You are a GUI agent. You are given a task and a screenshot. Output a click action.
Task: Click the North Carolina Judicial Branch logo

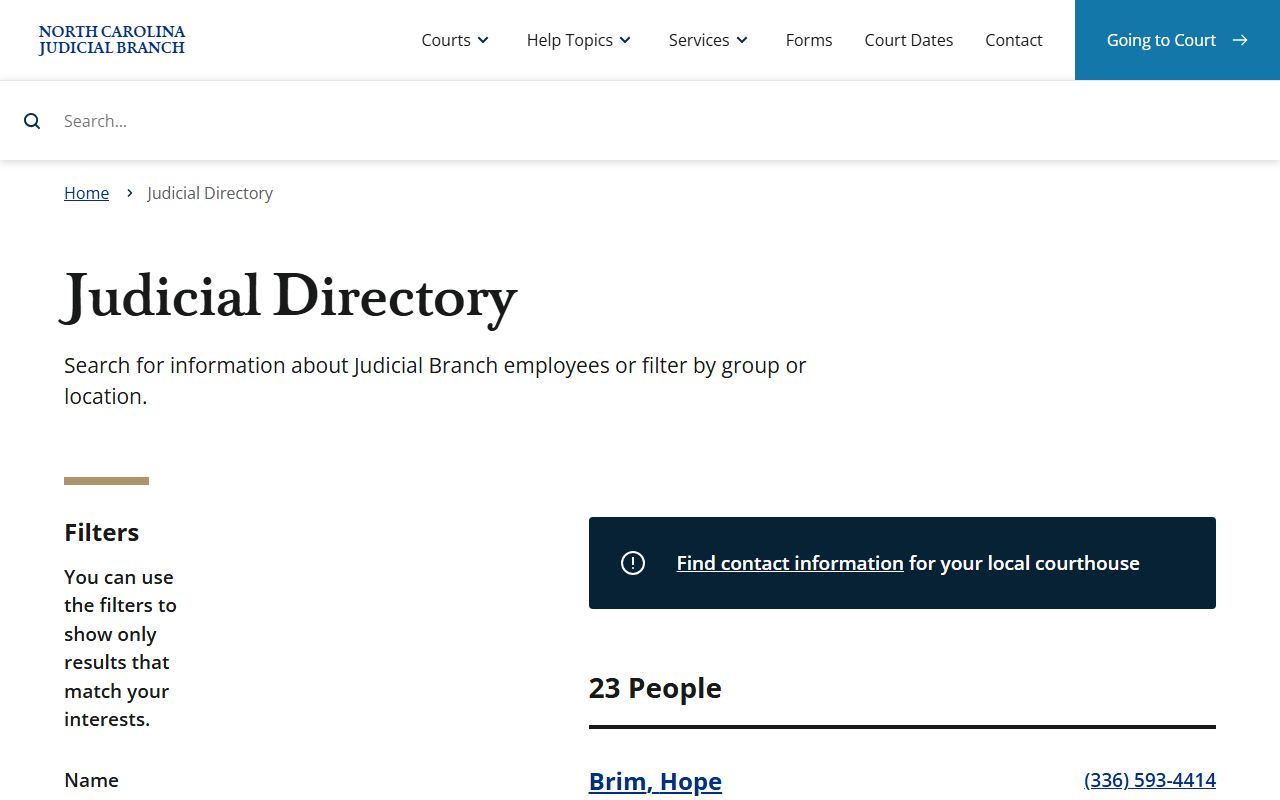[112, 40]
